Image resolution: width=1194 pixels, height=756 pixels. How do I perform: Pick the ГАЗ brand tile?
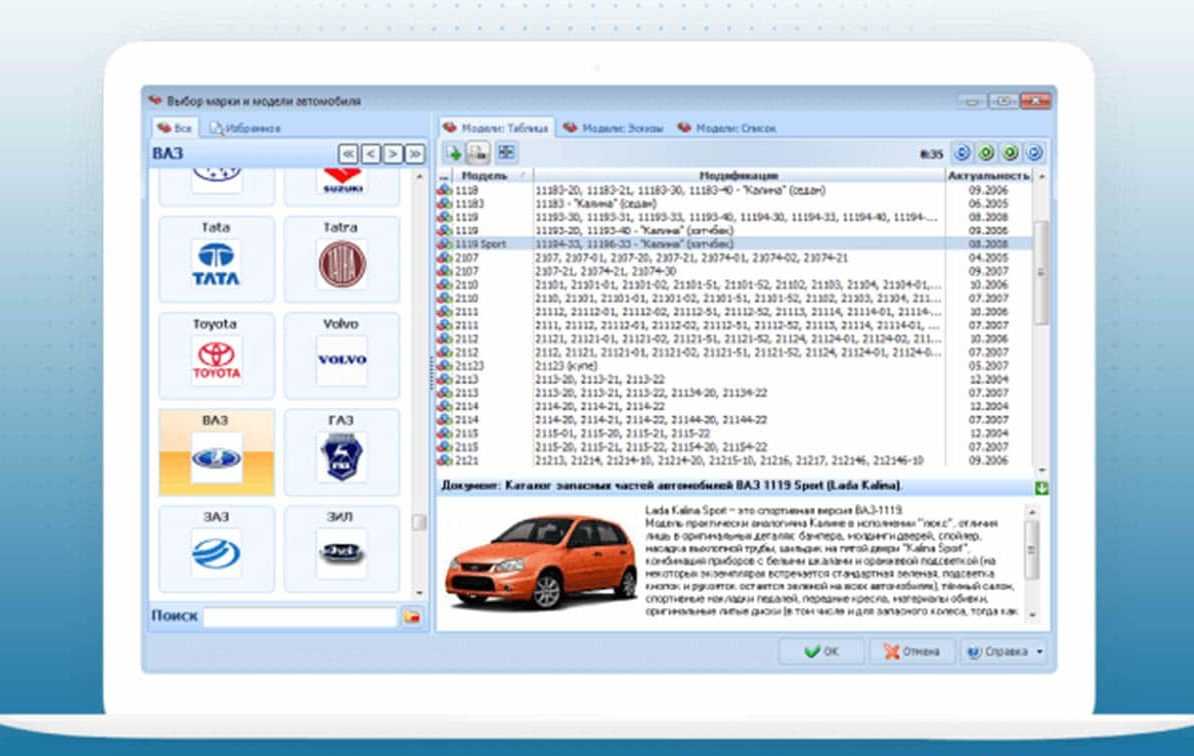pos(341,452)
